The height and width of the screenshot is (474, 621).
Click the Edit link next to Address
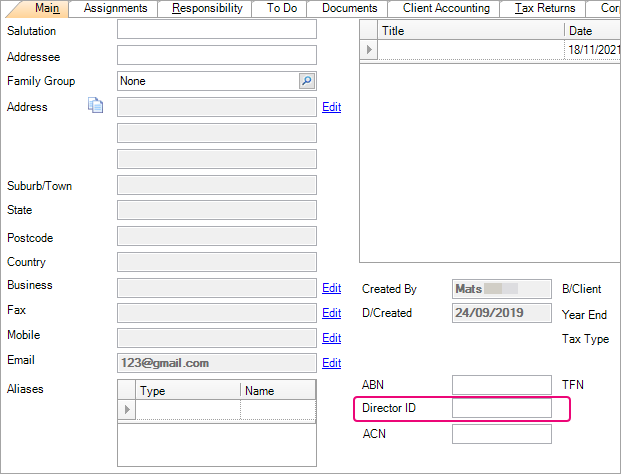(331, 107)
